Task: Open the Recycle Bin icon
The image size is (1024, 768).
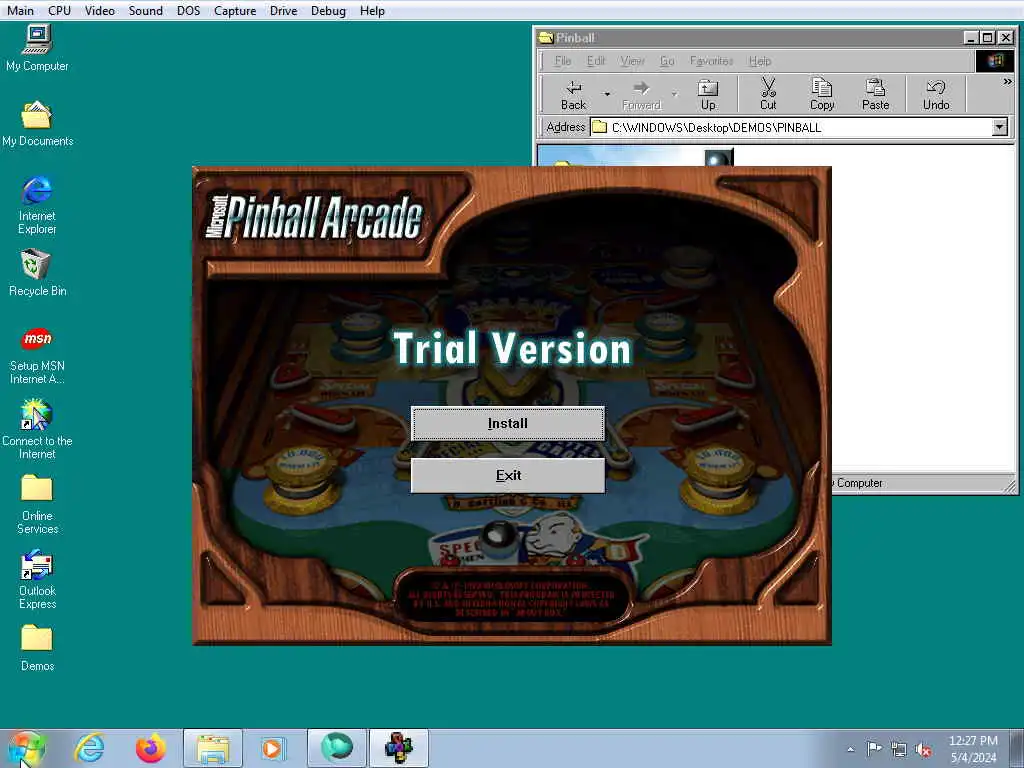Action: (x=37, y=273)
